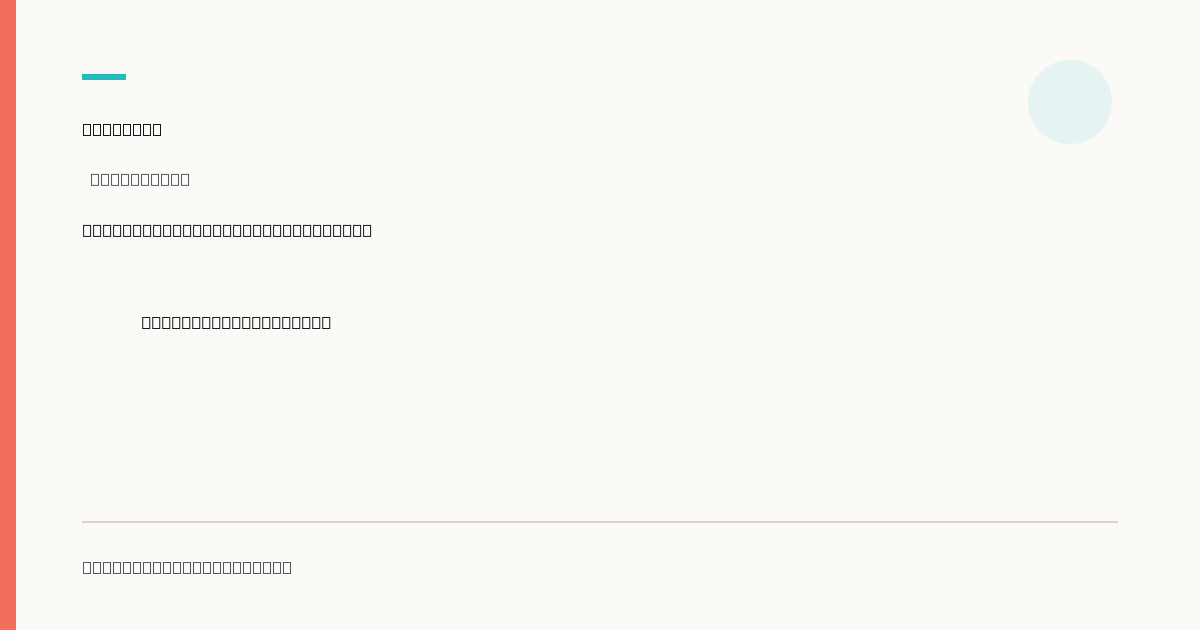The width and height of the screenshot is (1200, 630).
Task: Click the first glyph box of the grey subtitle
Action: [95, 179]
